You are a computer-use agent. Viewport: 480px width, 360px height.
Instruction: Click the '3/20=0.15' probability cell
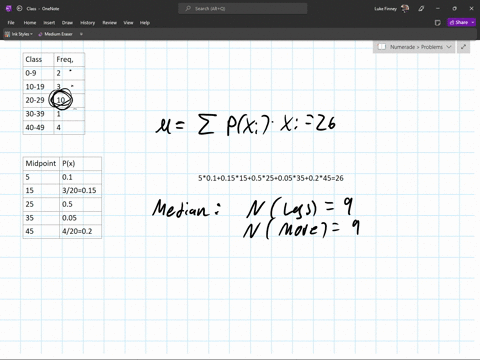point(80,190)
